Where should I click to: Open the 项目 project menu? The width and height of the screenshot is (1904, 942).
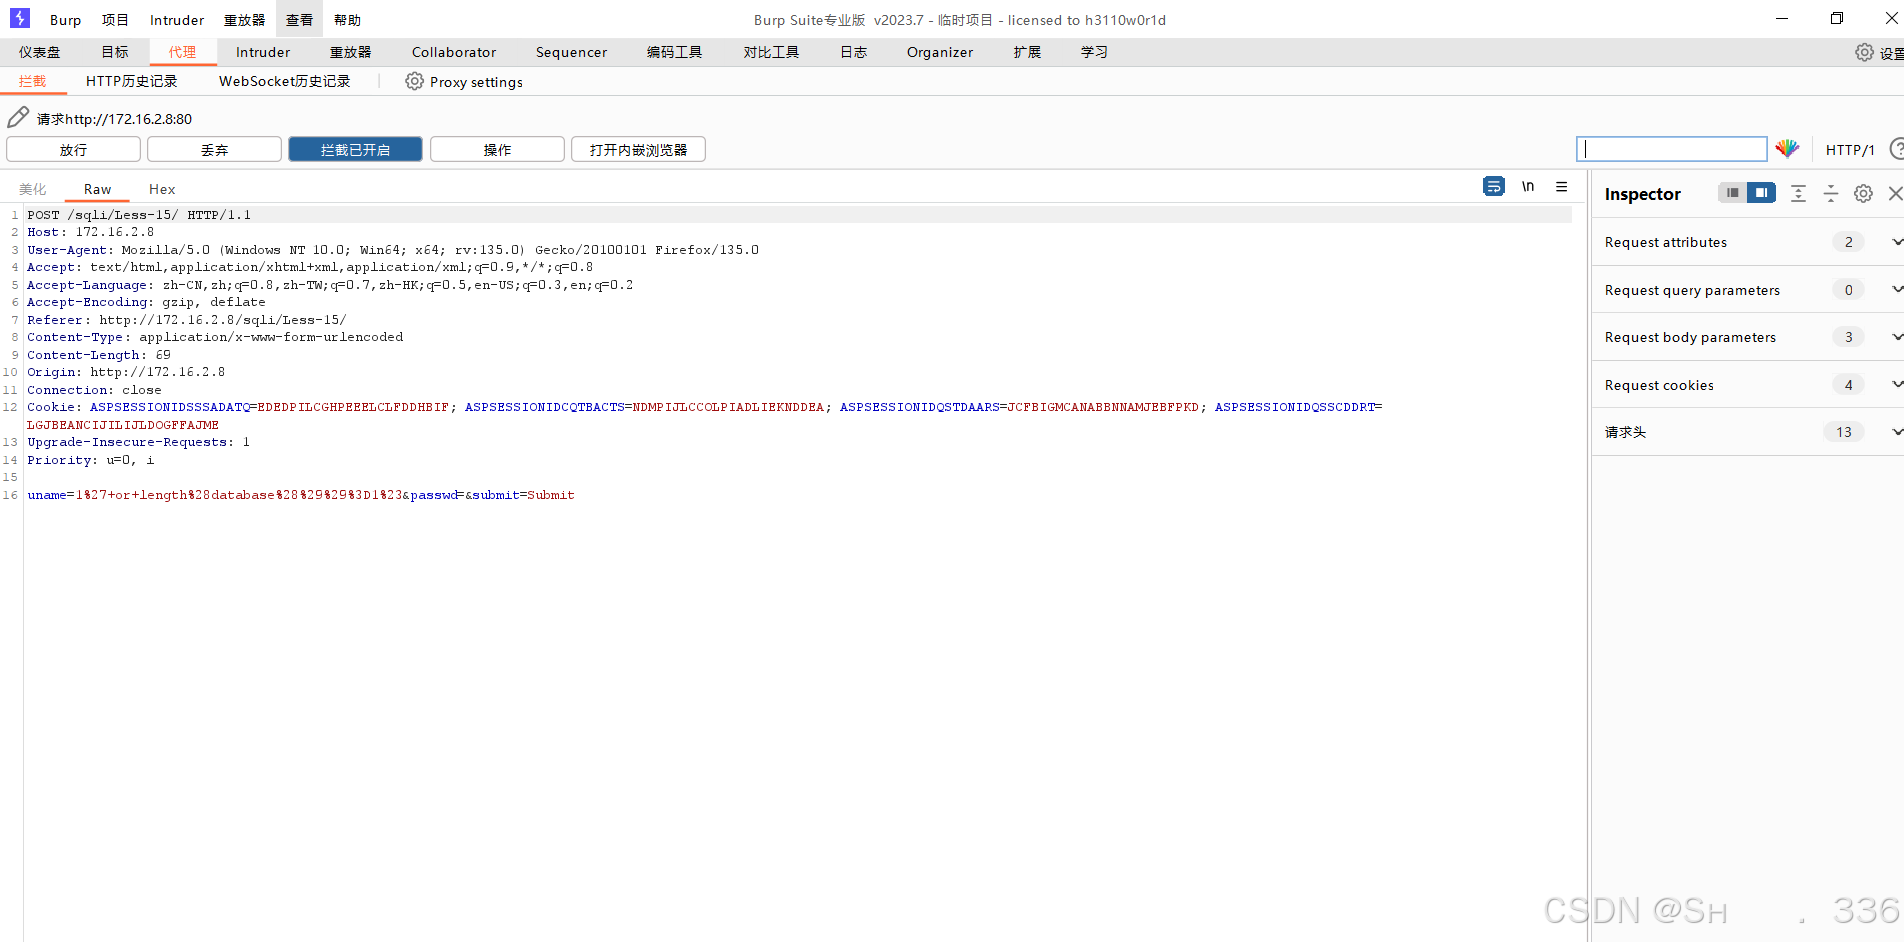tap(115, 20)
